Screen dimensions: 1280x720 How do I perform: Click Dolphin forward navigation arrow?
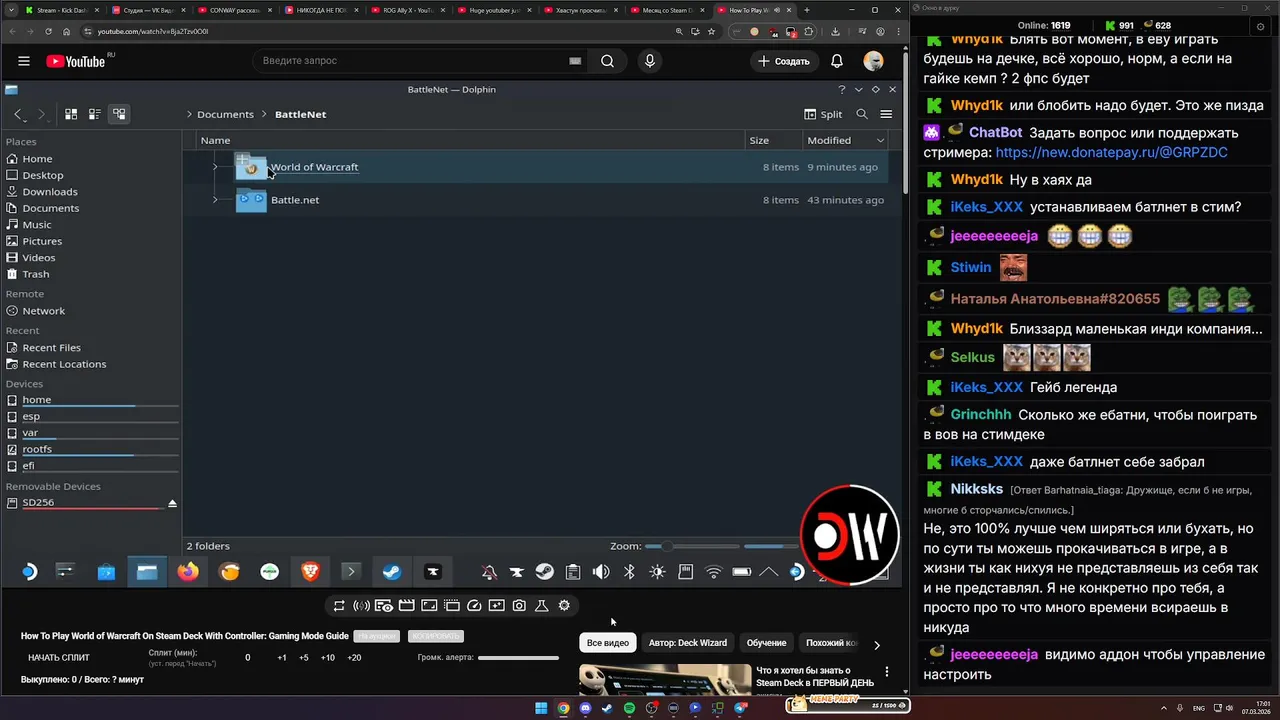(42, 114)
